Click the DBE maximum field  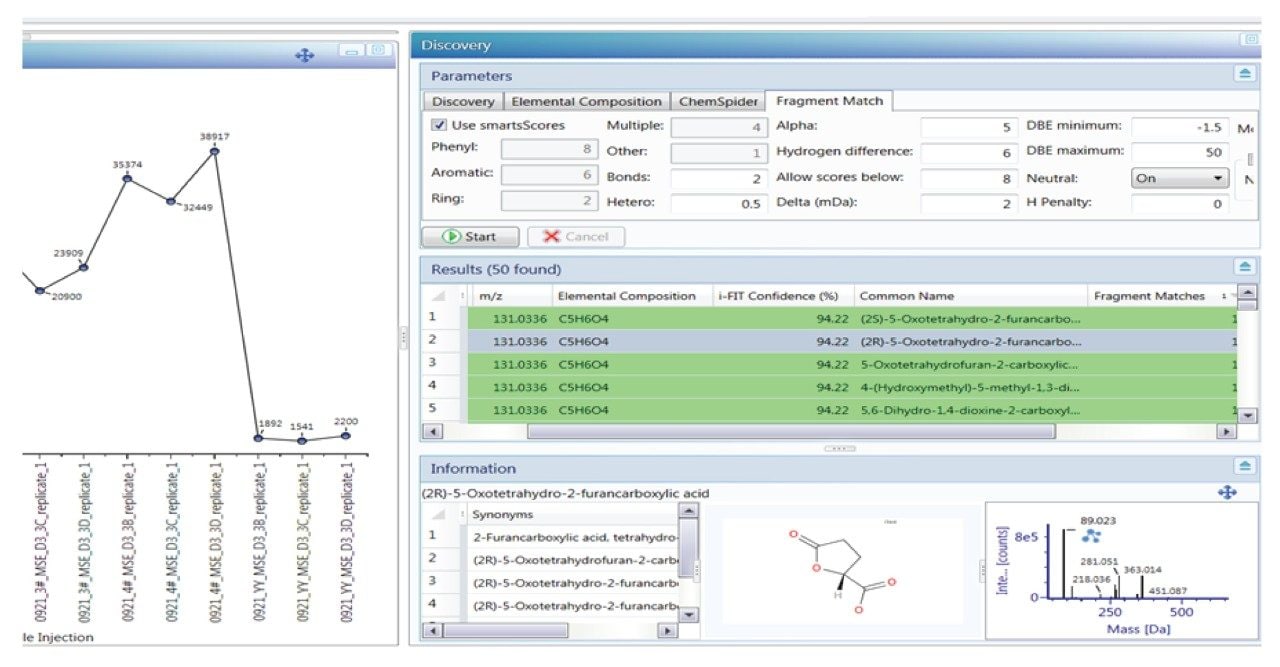tap(1180, 153)
